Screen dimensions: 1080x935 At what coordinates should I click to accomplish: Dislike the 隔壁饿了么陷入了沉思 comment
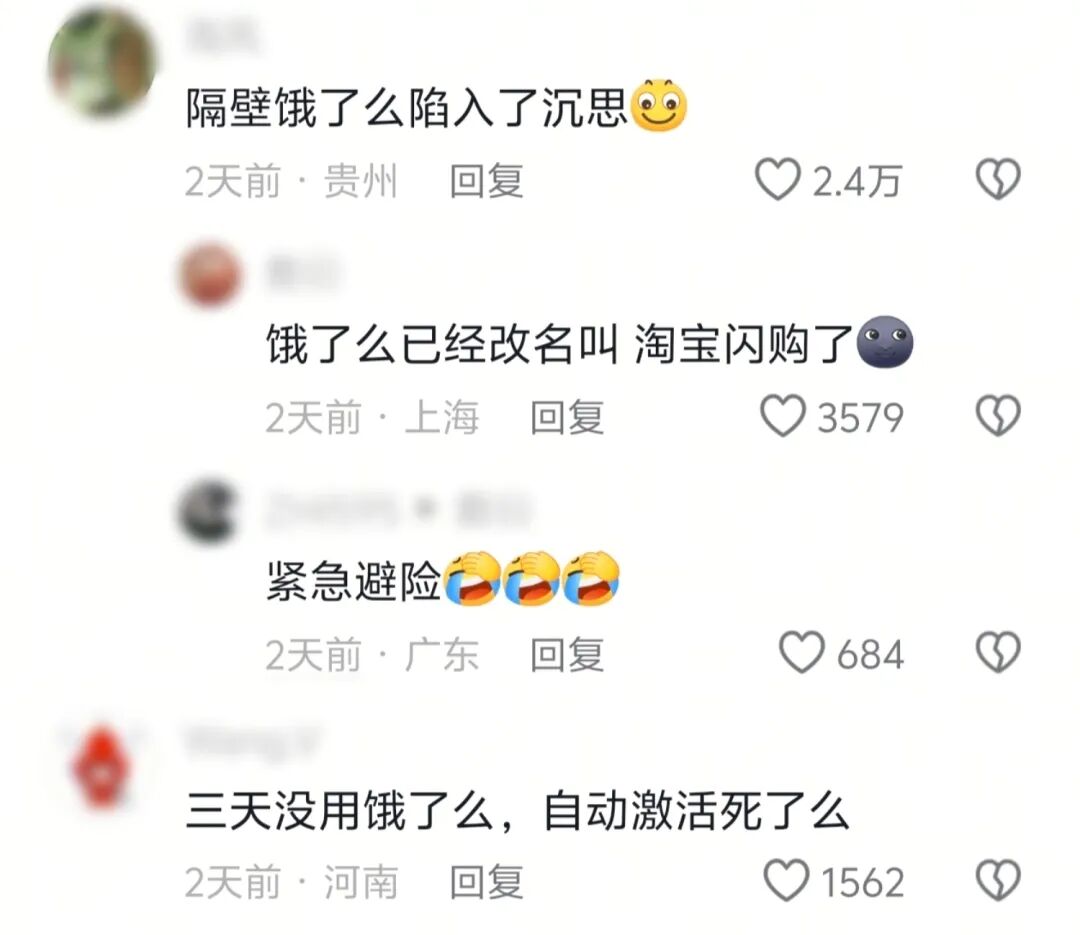998,180
